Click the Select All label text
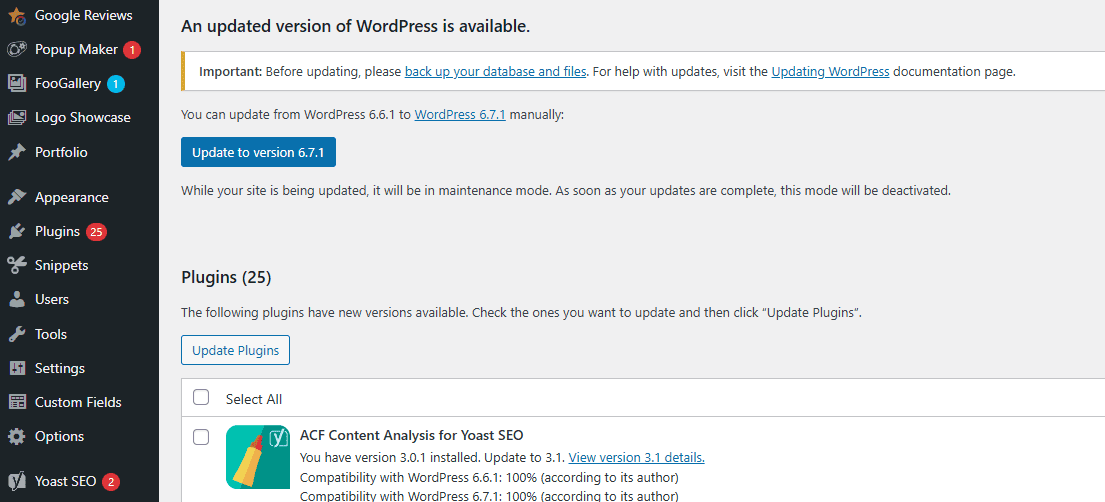This screenshot has height=502, width=1105. [254, 399]
